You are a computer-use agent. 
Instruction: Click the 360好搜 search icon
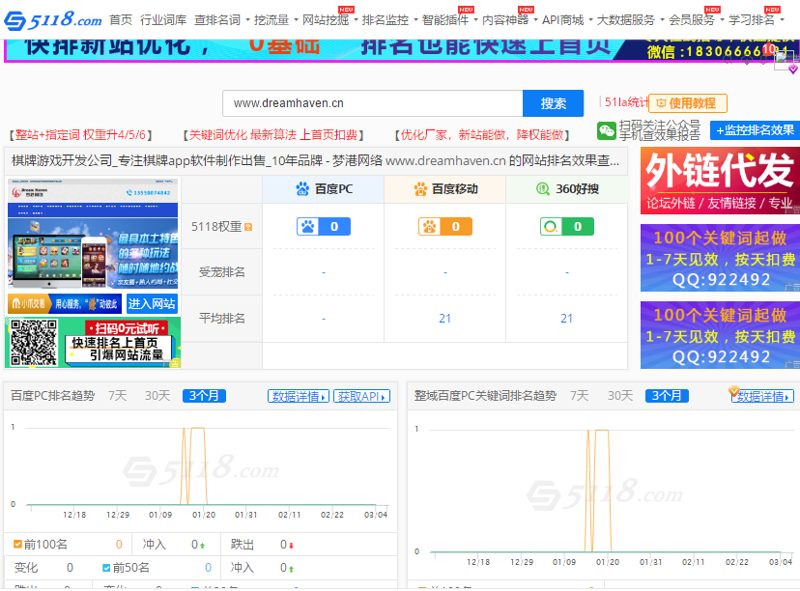[x=543, y=189]
